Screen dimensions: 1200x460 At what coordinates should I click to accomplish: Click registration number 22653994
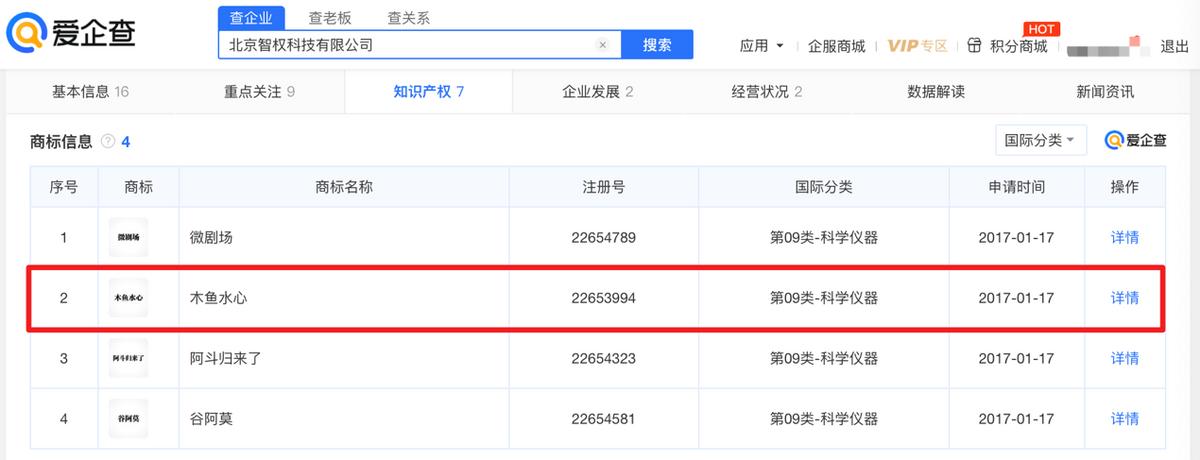pyautogui.click(x=603, y=298)
